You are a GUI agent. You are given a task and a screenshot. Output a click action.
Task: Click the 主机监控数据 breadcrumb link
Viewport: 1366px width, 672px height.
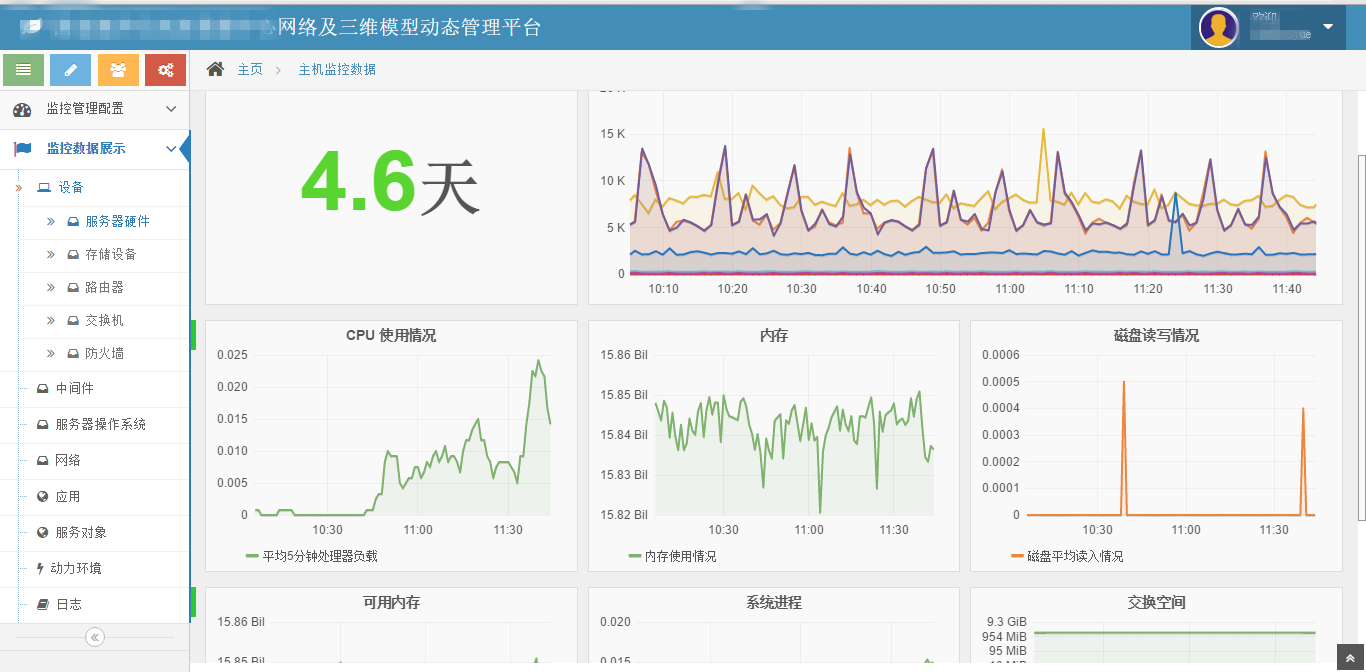337,70
